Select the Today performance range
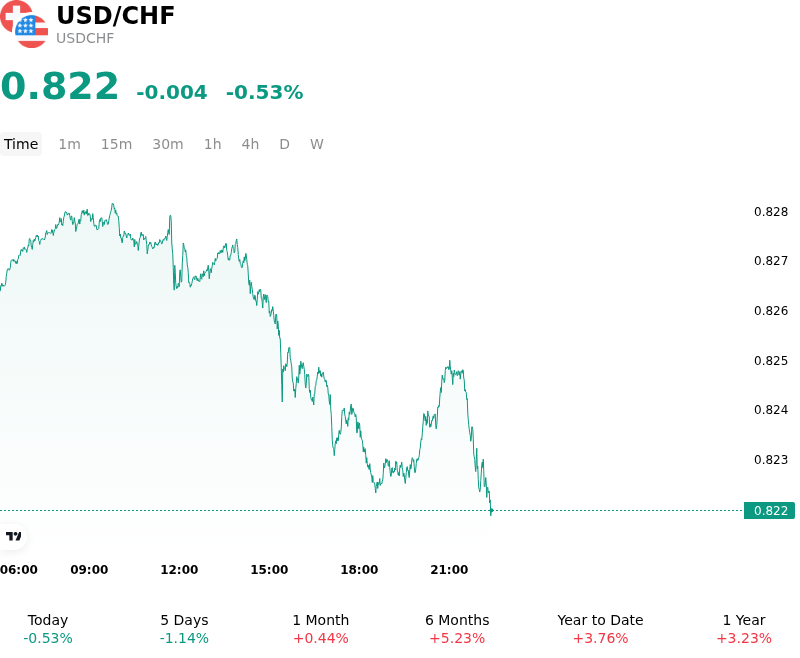This screenshot has width=800, height=658. pyautogui.click(x=48, y=629)
